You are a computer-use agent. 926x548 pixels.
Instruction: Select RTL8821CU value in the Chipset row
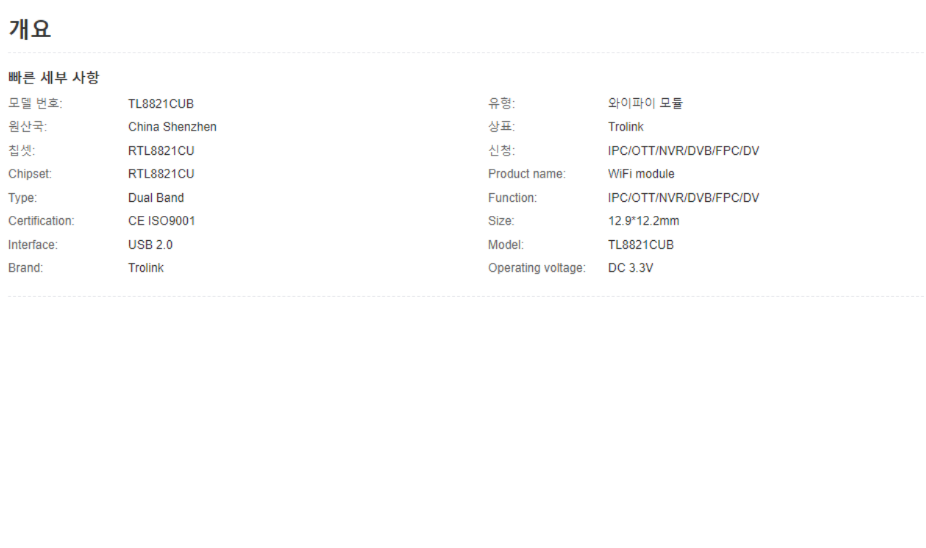[161, 174]
